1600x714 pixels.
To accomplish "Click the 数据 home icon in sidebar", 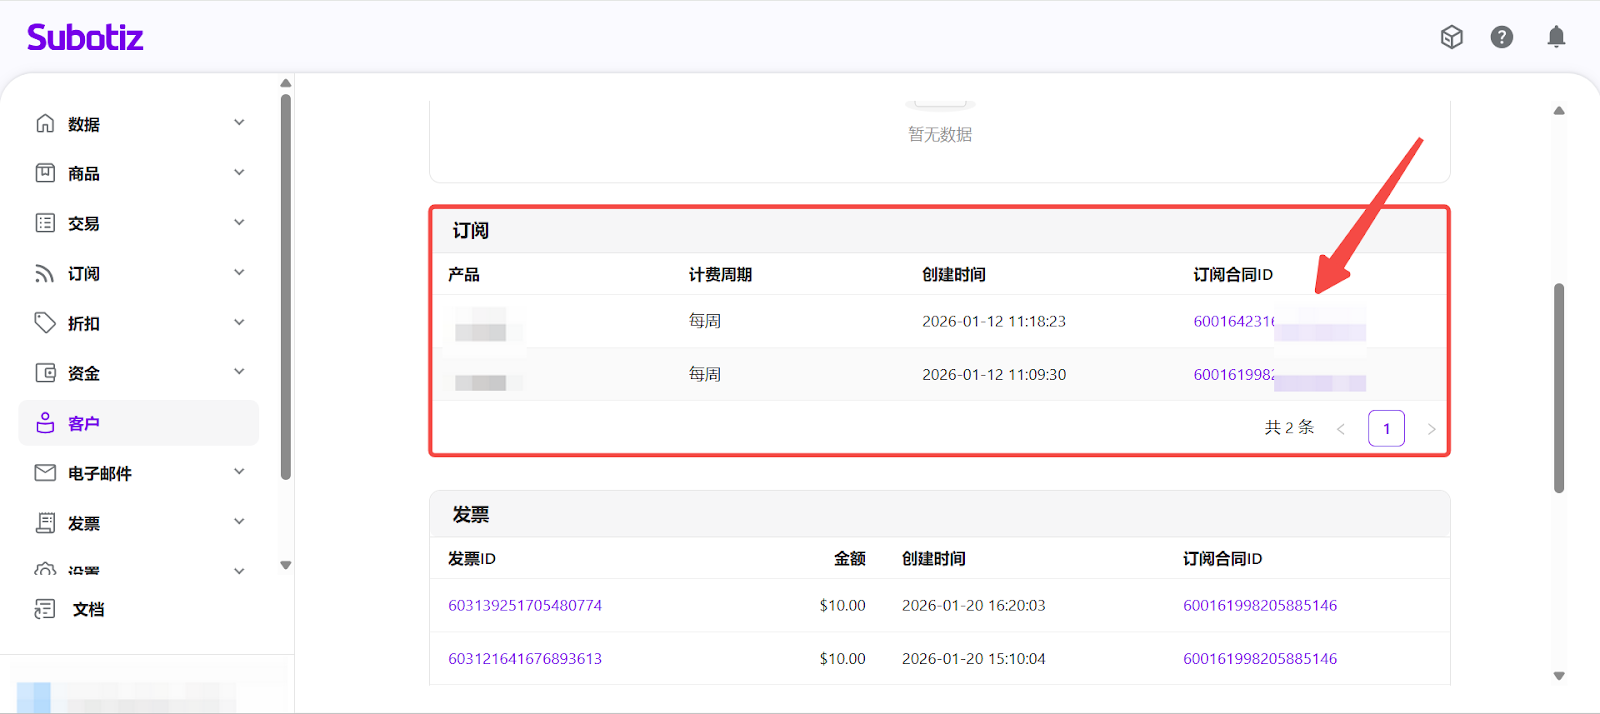I will 45,123.
